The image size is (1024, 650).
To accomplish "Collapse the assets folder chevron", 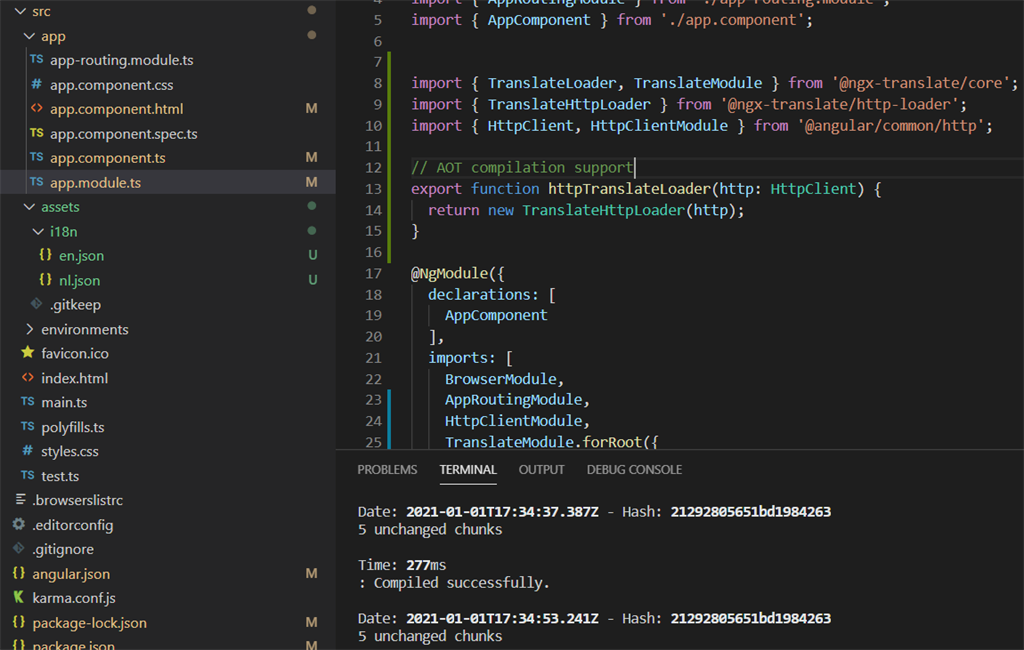I will tap(29, 206).
